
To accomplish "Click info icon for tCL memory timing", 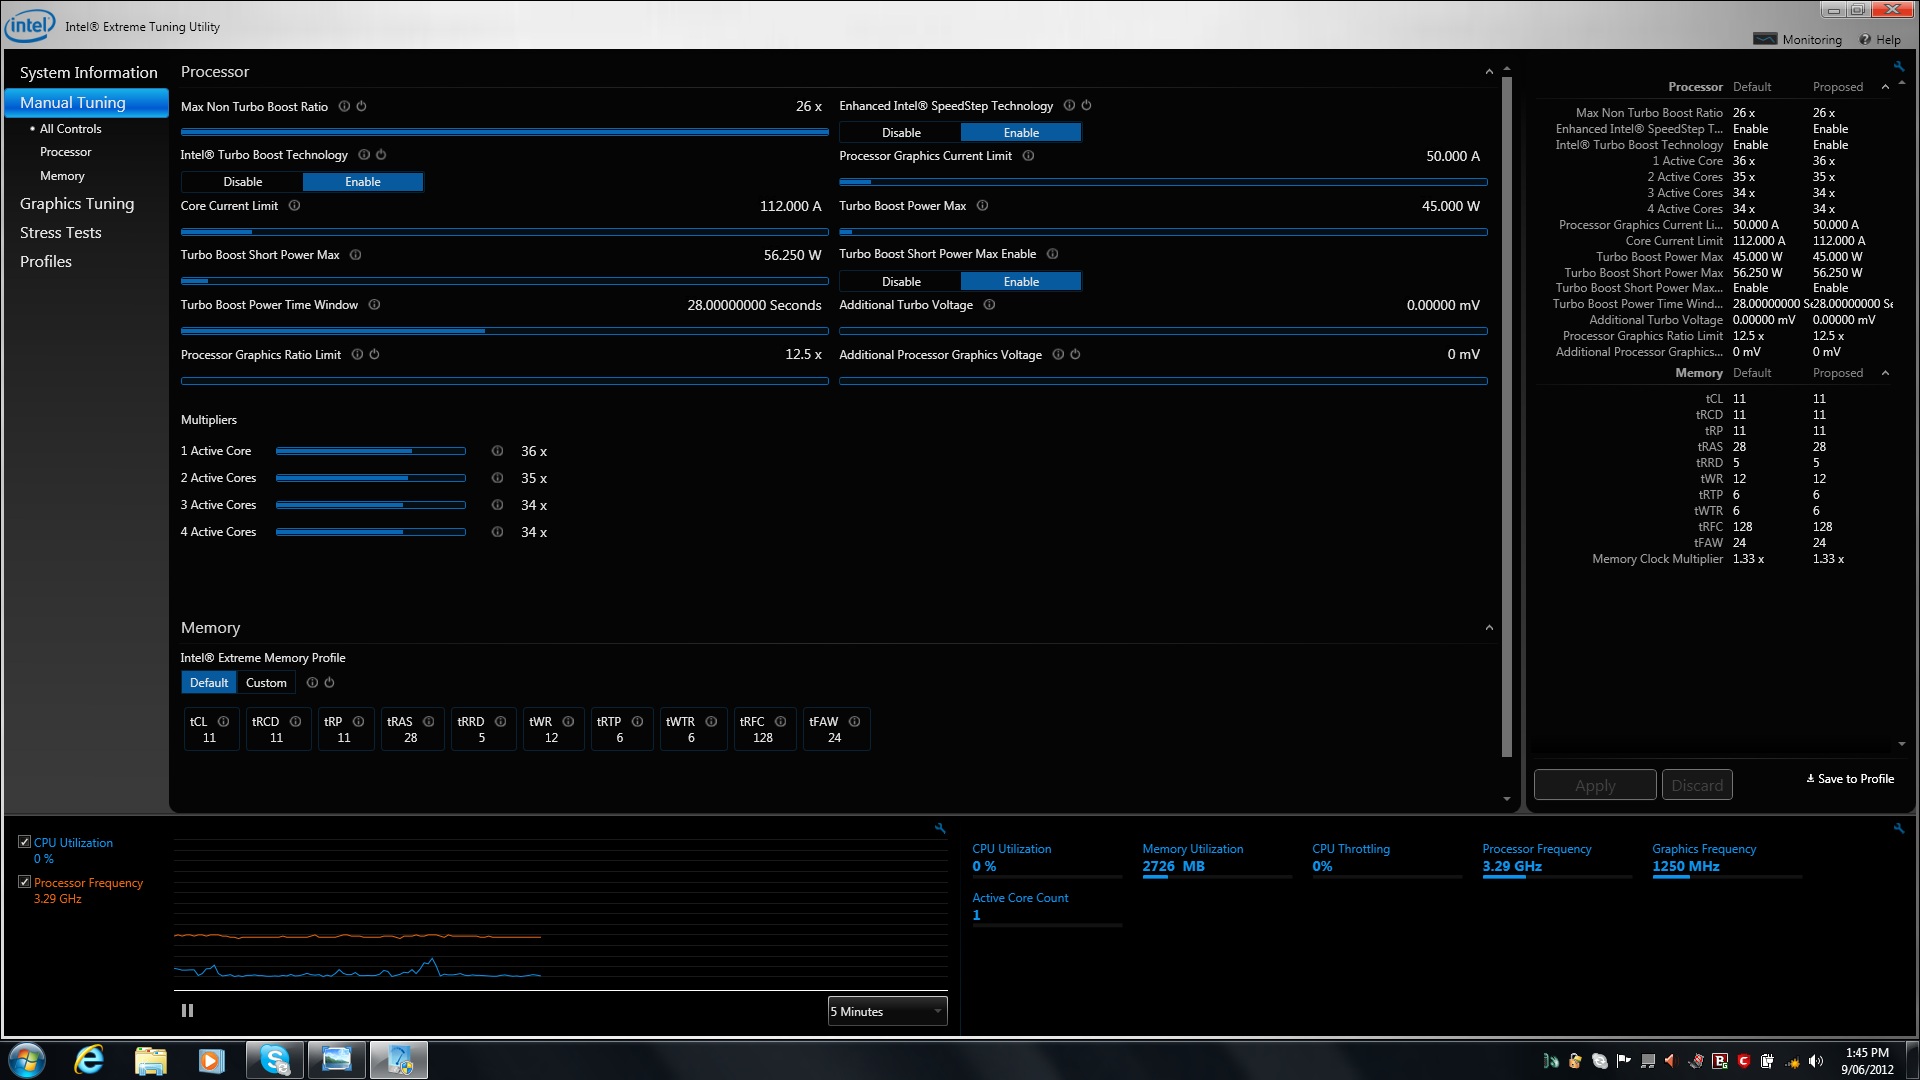I will pos(223,722).
